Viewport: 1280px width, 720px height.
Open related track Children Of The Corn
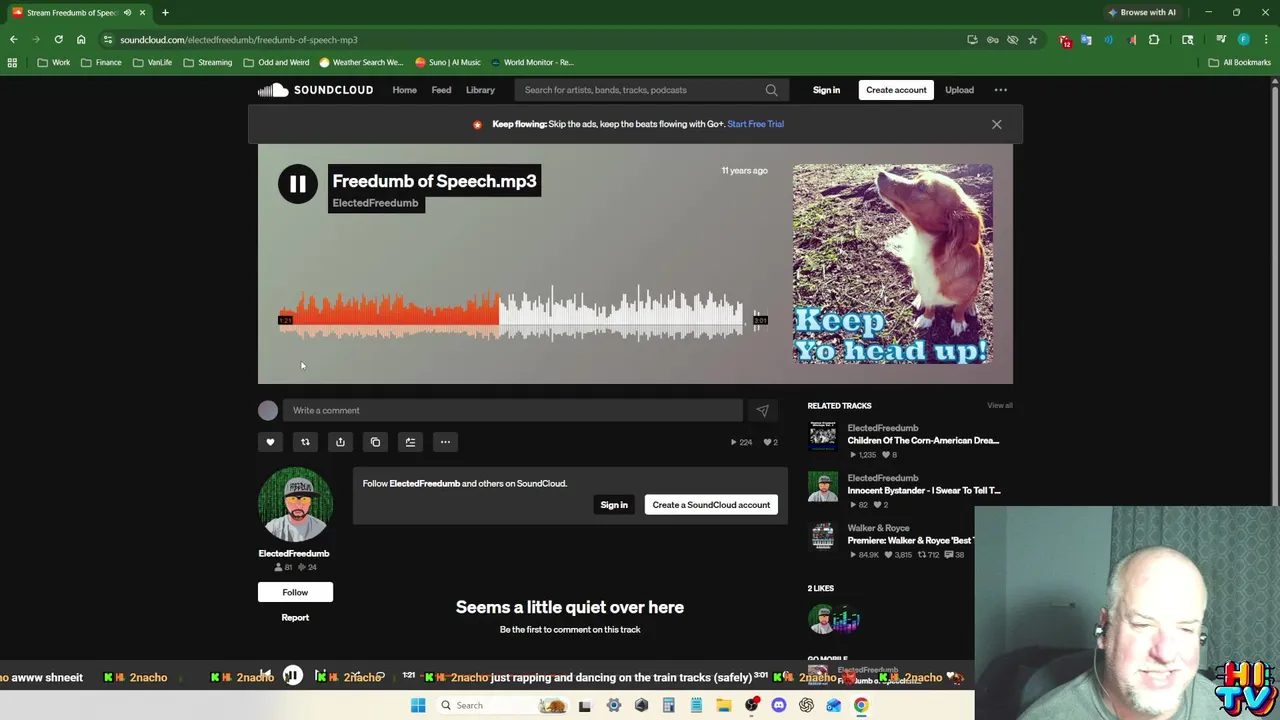coord(923,440)
